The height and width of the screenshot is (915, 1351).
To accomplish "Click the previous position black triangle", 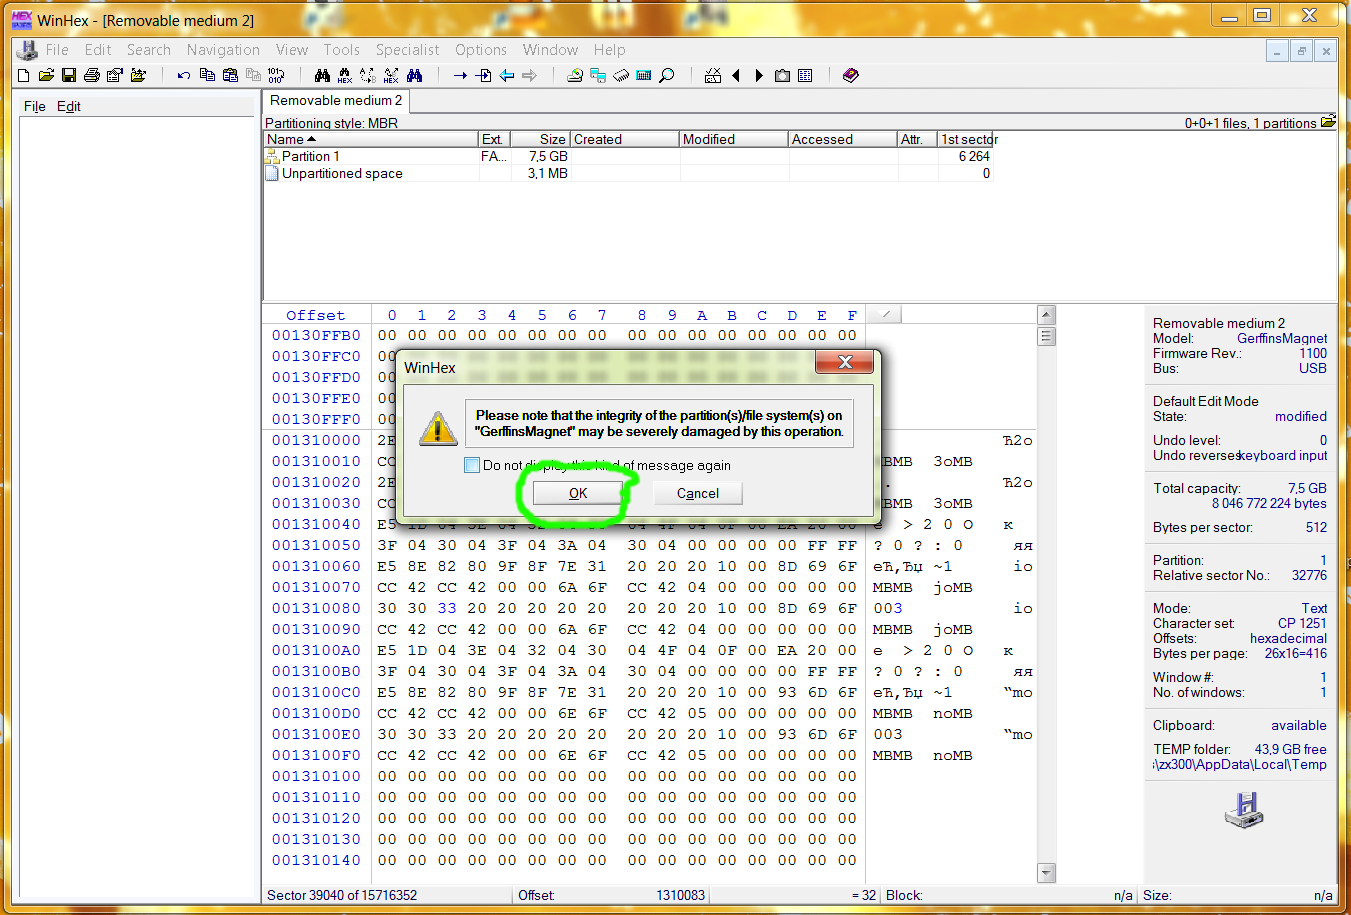I will tap(736, 75).
